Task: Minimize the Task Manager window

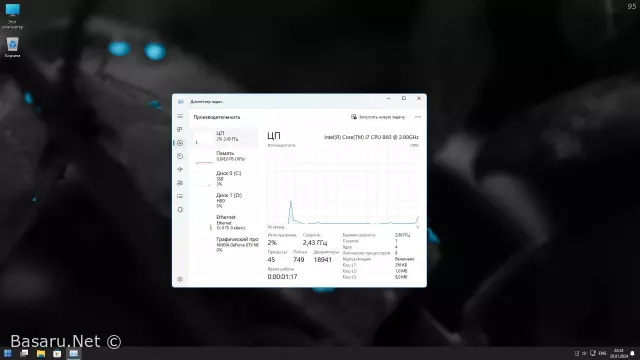Action: pyautogui.click(x=389, y=98)
